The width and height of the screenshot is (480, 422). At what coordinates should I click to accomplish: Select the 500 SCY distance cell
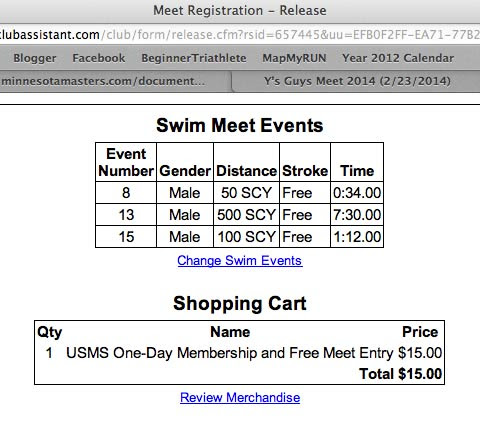(246, 215)
